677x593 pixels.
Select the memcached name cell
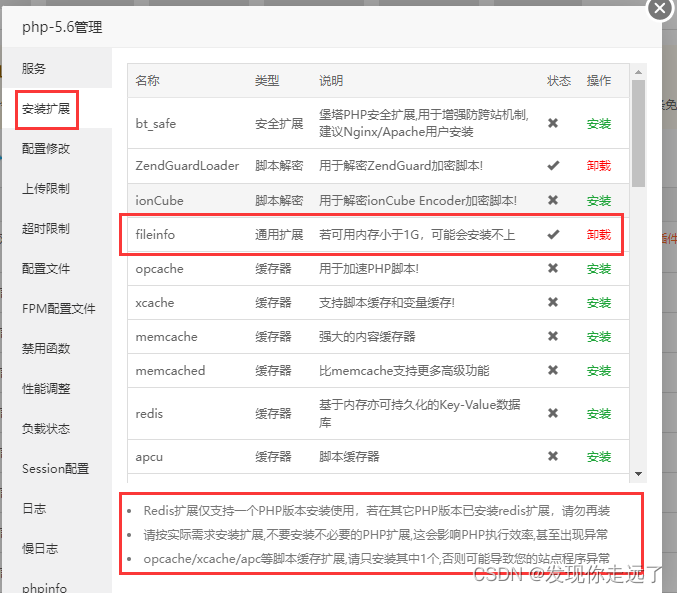pos(170,371)
